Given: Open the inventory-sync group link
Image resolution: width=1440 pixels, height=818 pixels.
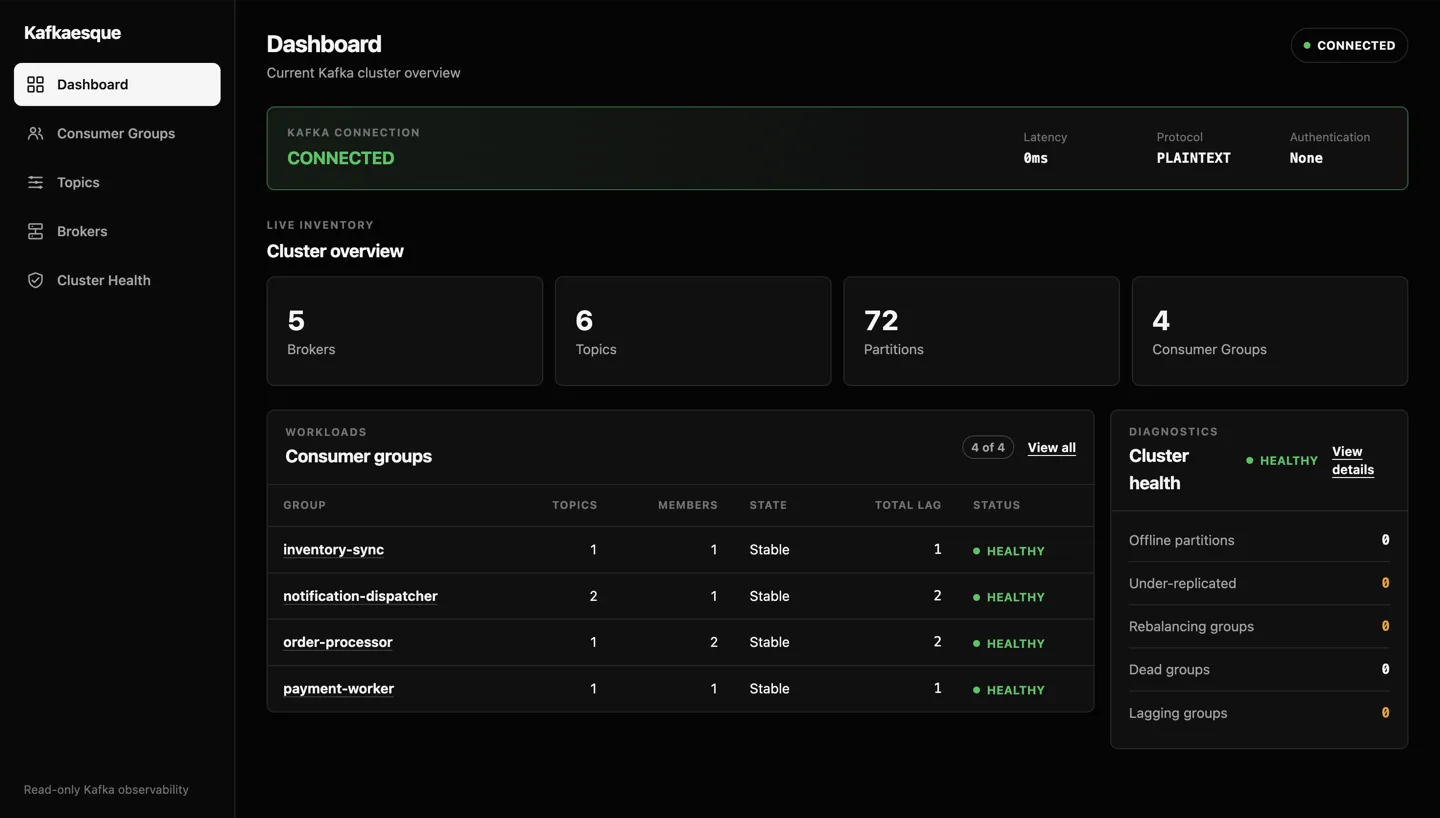Looking at the screenshot, I should coord(333,549).
